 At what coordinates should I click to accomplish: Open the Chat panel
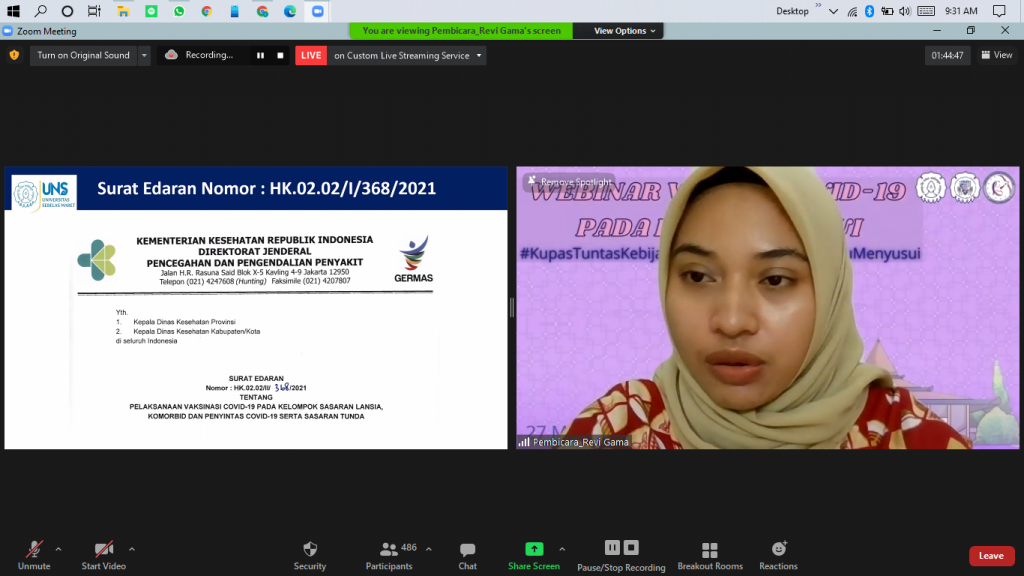[x=467, y=556]
